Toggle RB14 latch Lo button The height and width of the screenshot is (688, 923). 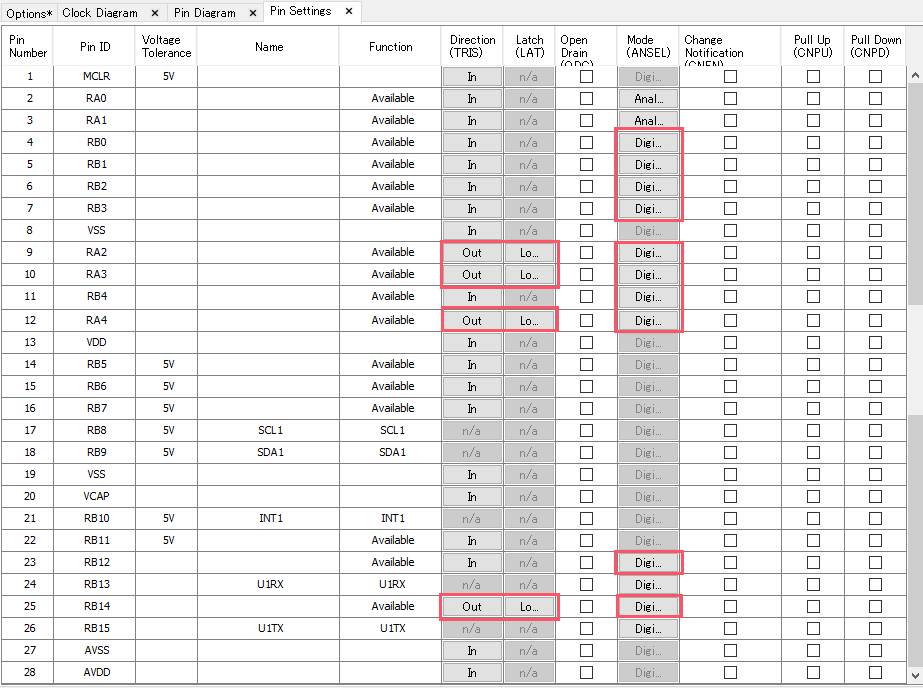tap(529, 607)
